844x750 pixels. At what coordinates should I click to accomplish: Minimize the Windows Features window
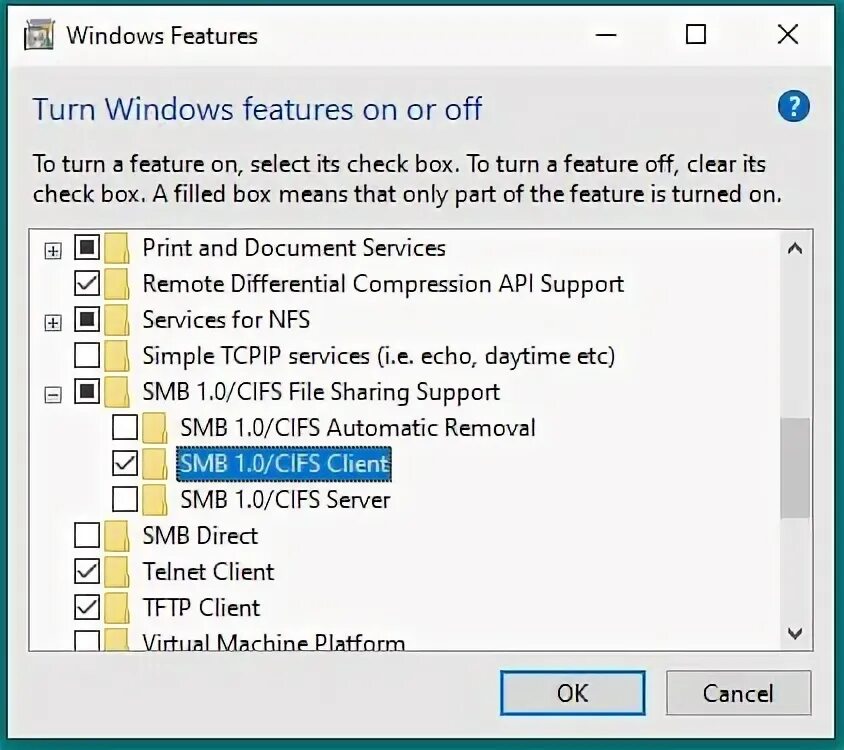pos(606,35)
